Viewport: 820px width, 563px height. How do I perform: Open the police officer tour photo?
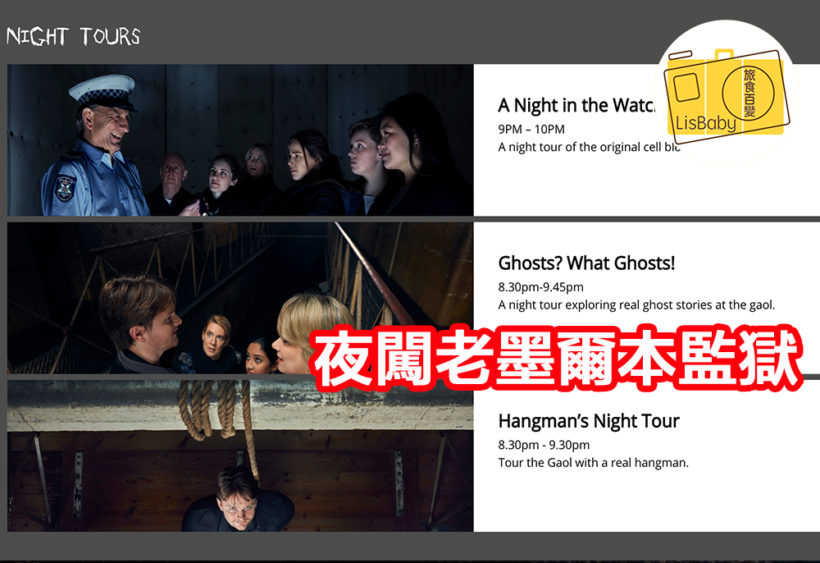point(240,140)
